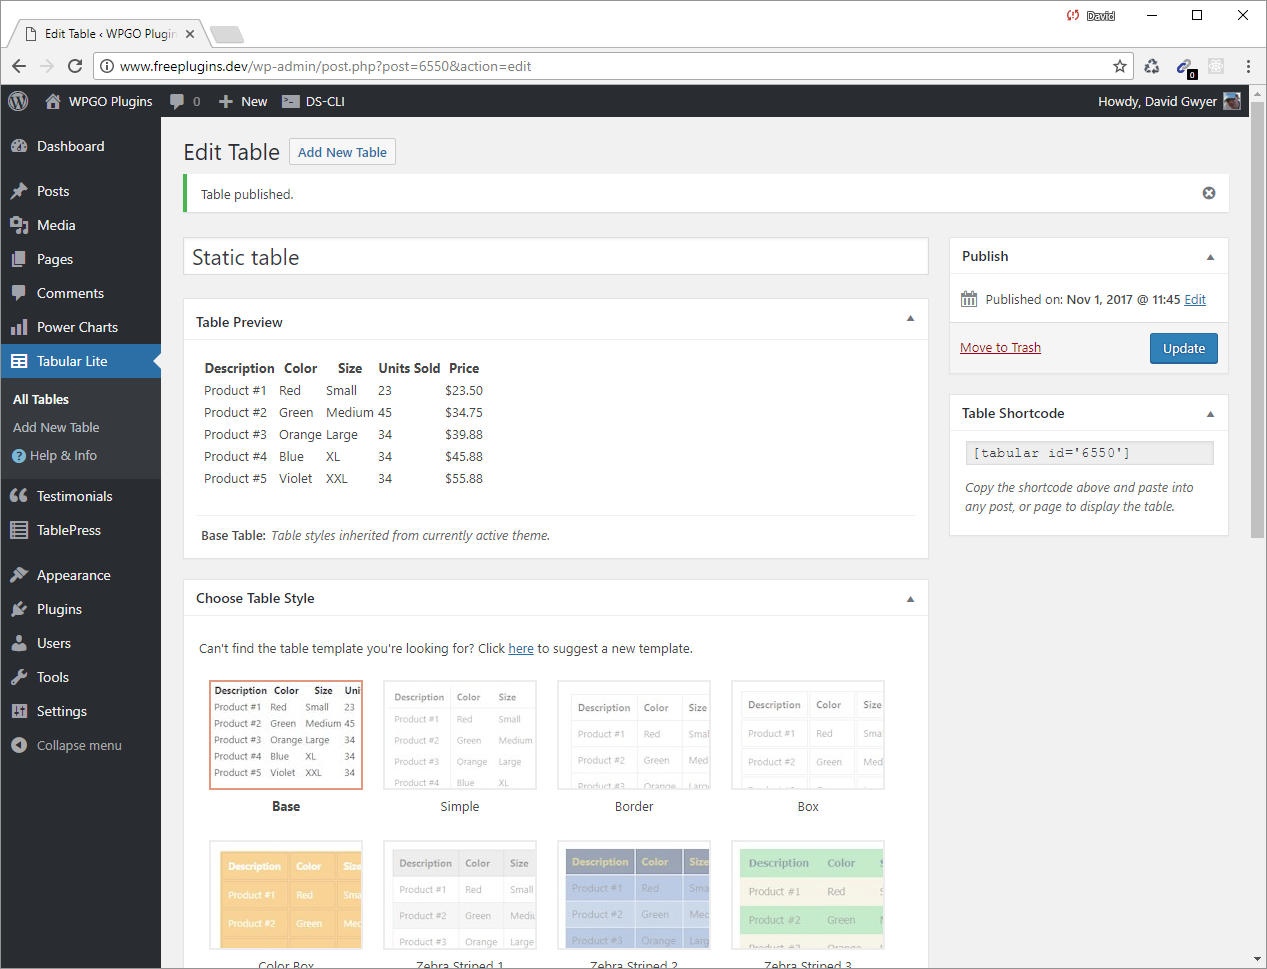
Task: Dismiss the Table published notice
Action: (x=1209, y=193)
